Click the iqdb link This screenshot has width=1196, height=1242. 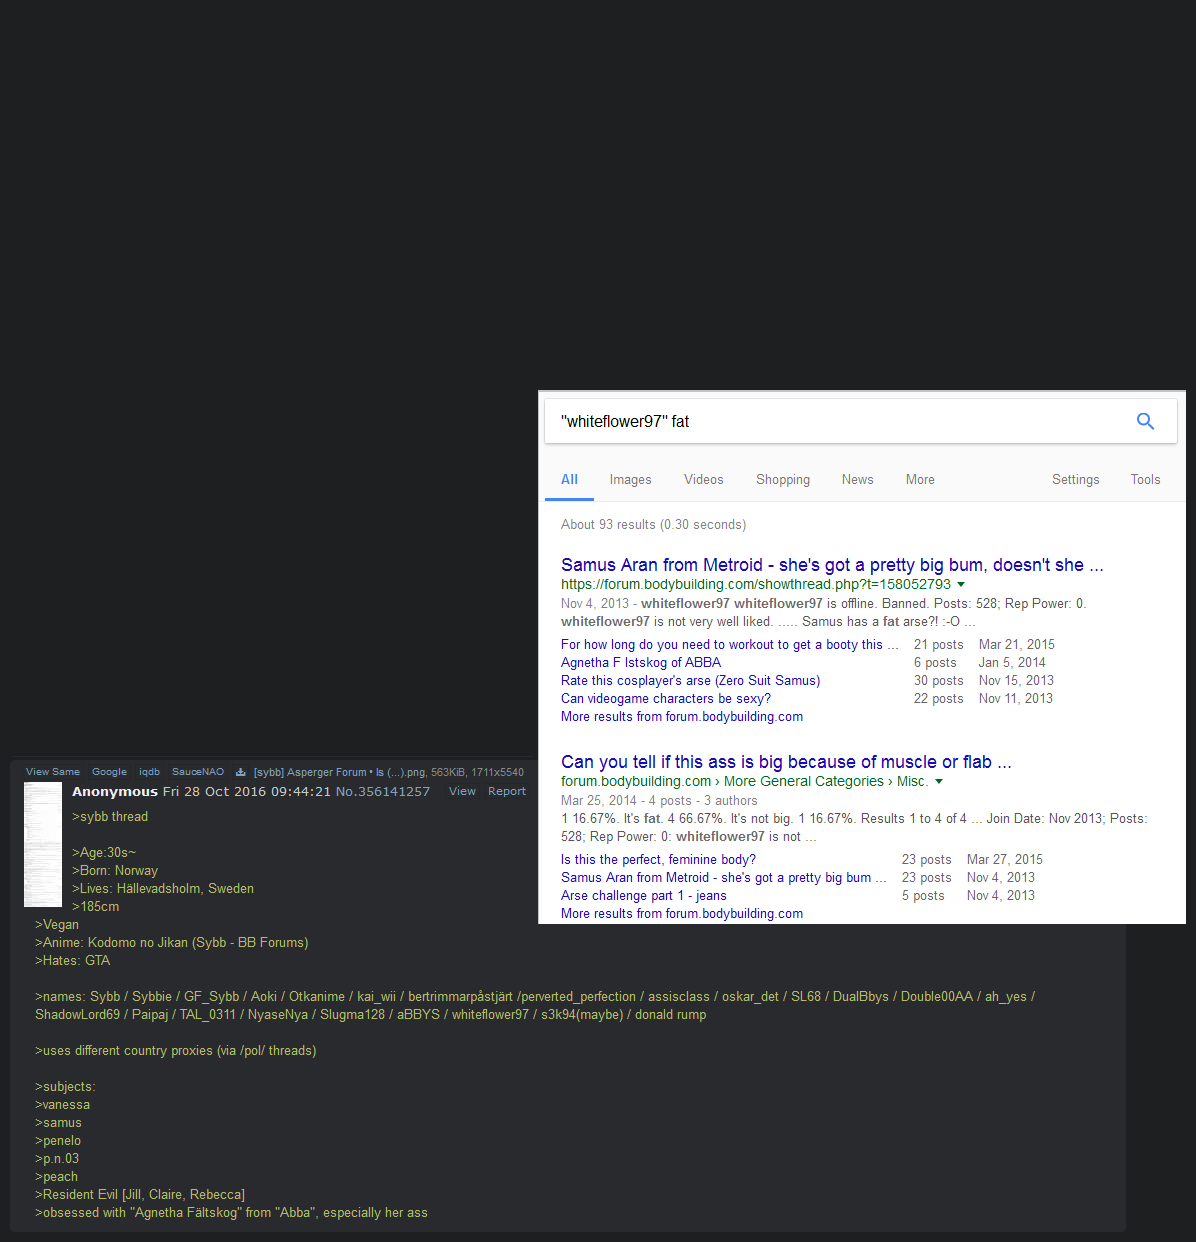(x=149, y=772)
